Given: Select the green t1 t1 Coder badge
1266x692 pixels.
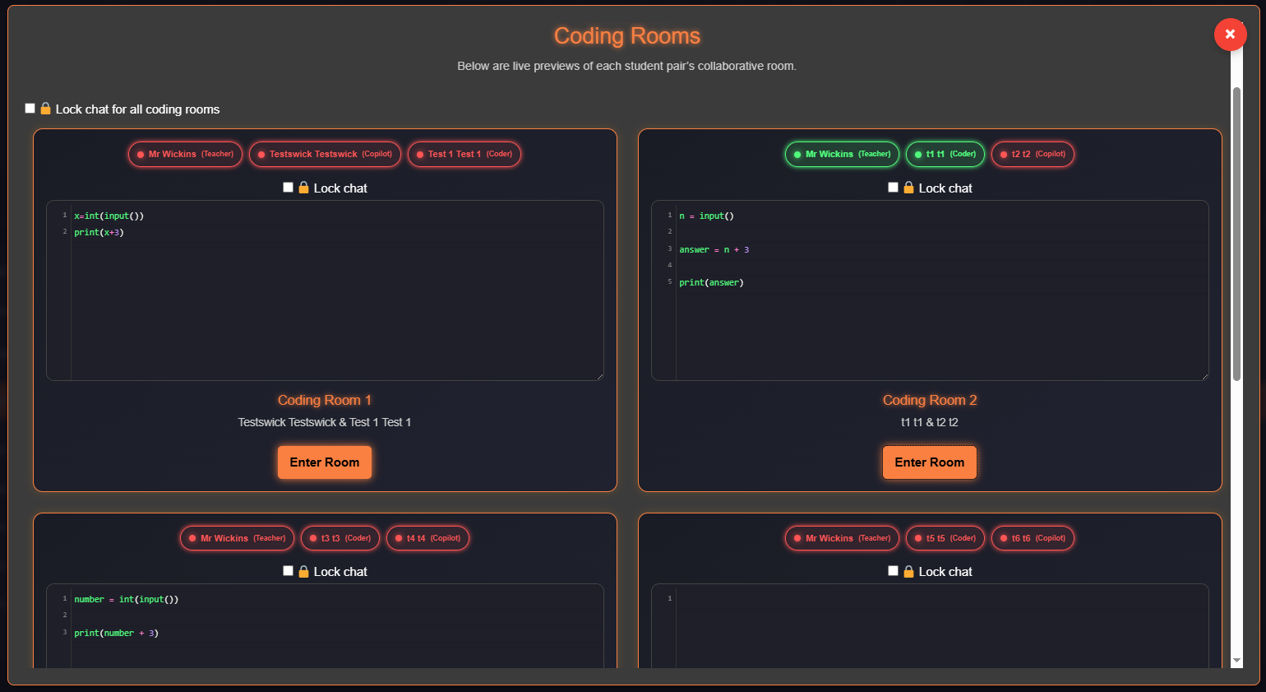Looking at the screenshot, I should click(945, 154).
